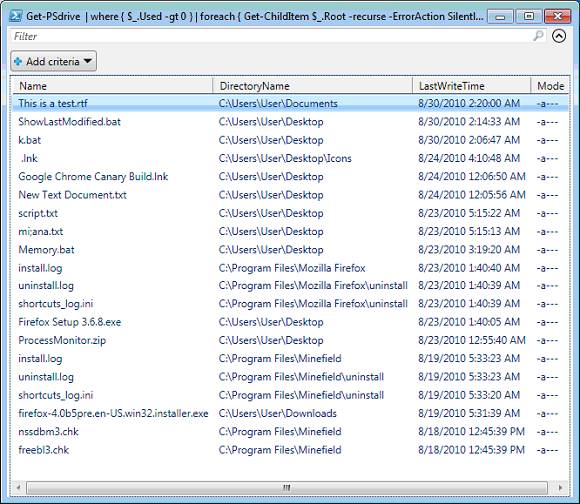Click the scroll right arrow
This screenshot has height=504, width=580.
[560, 487]
